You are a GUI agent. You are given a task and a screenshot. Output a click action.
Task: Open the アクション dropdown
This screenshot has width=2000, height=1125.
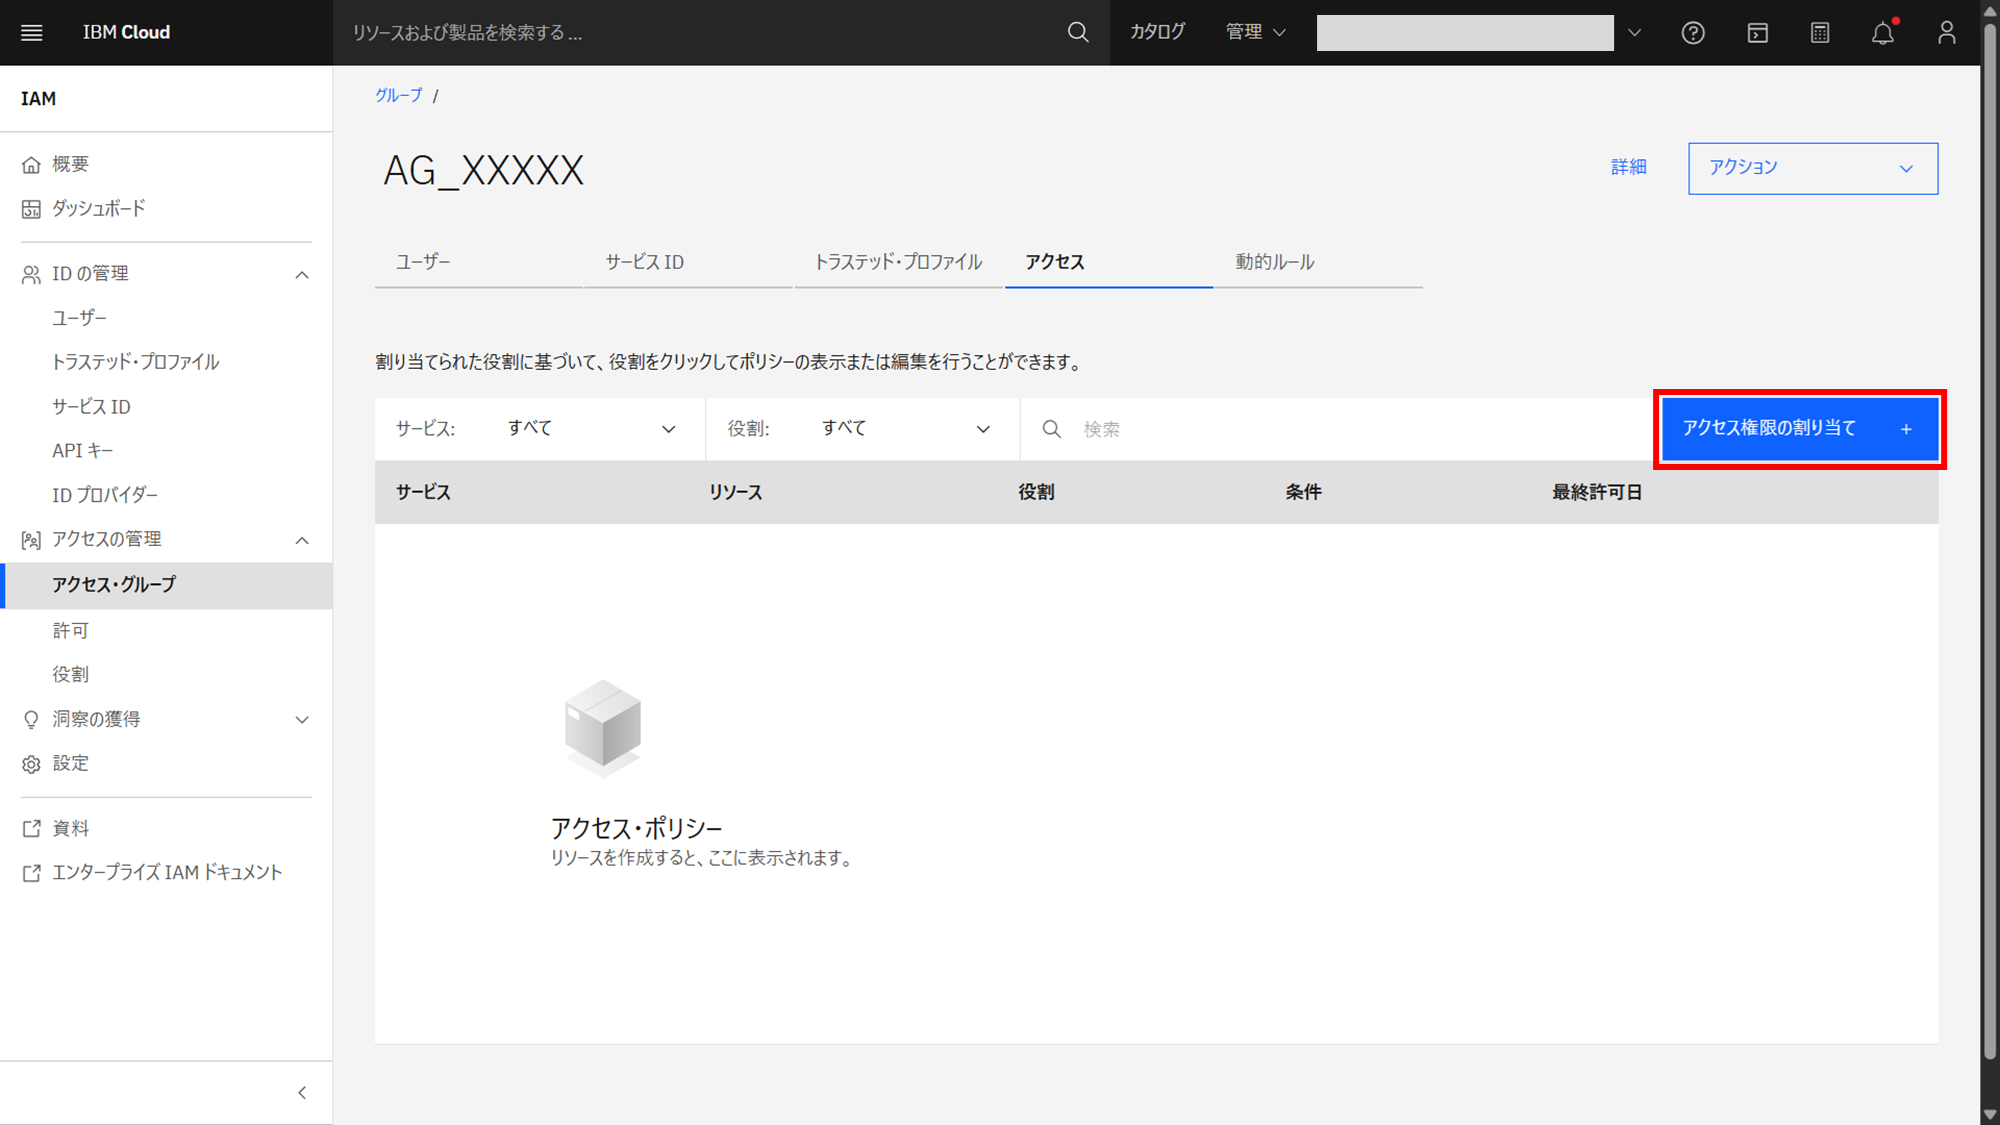(x=1812, y=168)
